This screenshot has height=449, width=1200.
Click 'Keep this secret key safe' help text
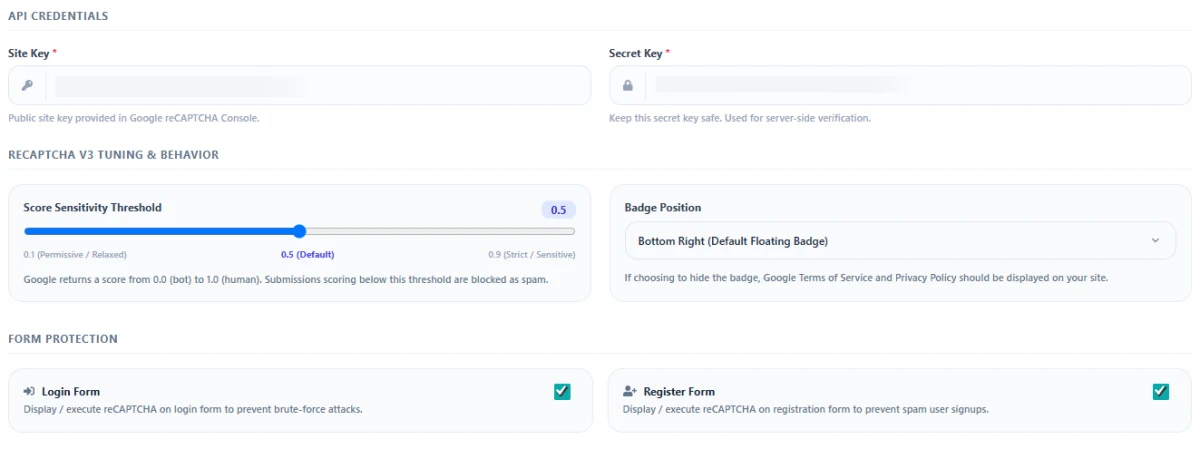(740, 118)
